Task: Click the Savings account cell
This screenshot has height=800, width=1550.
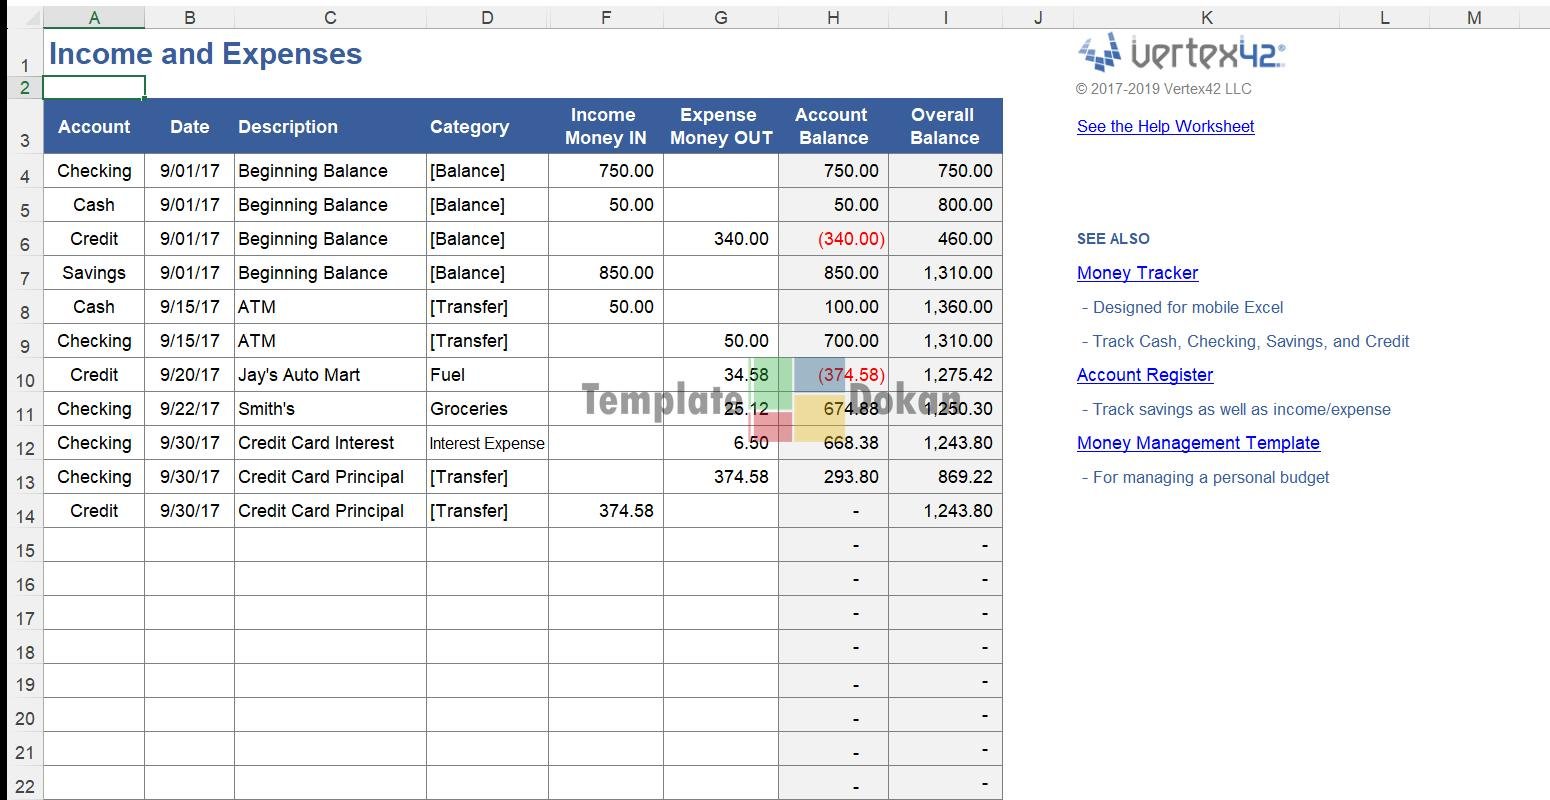Action: (x=94, y=273)
